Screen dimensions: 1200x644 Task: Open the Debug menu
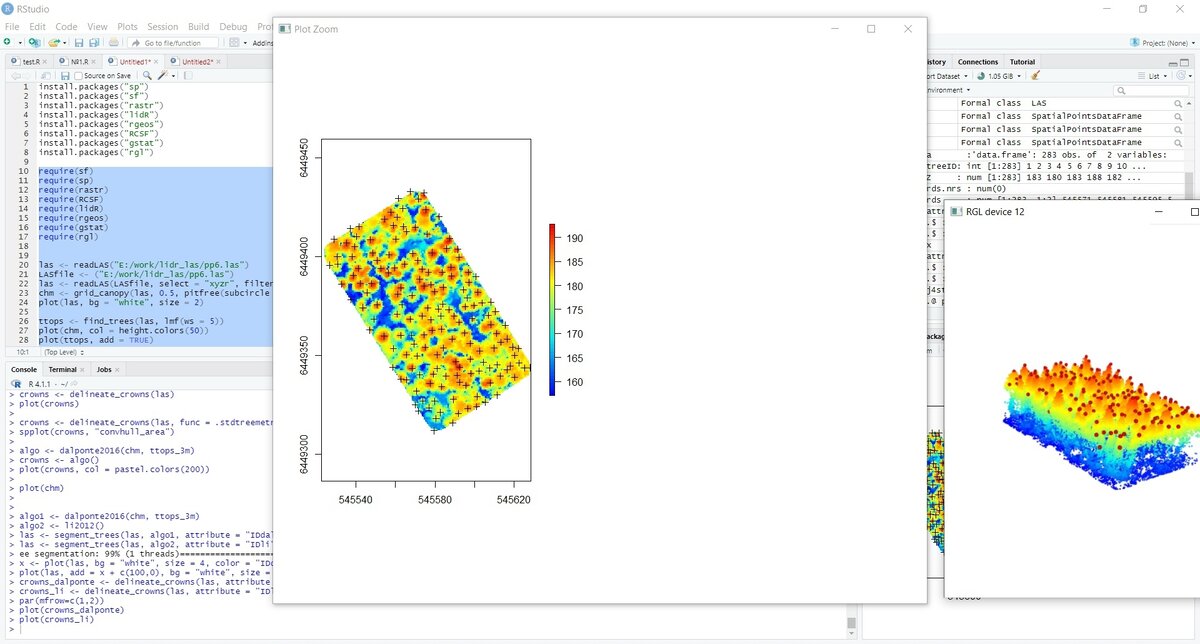point(233,27)
